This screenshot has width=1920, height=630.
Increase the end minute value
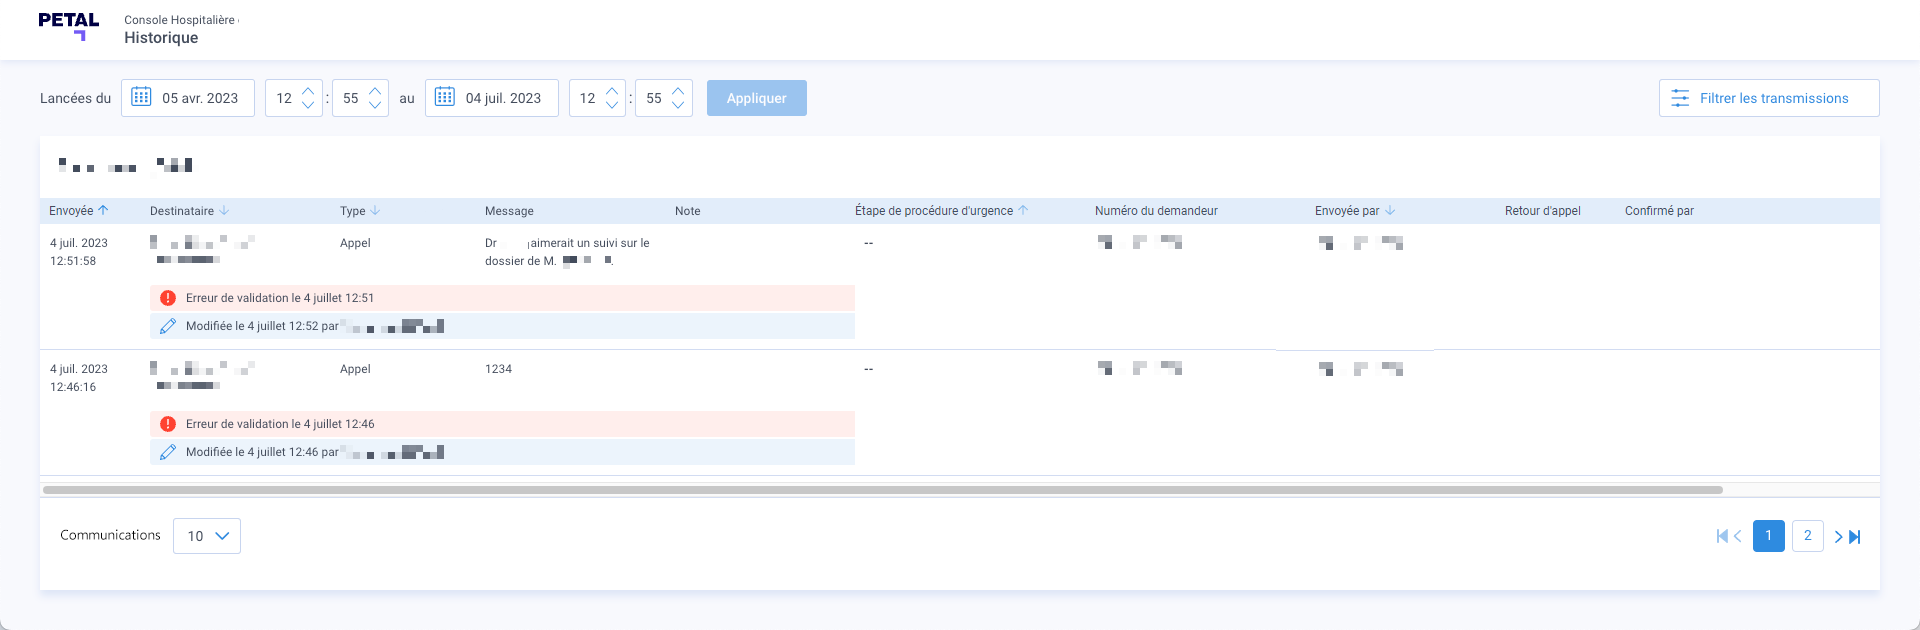click(x=678, y=91)
